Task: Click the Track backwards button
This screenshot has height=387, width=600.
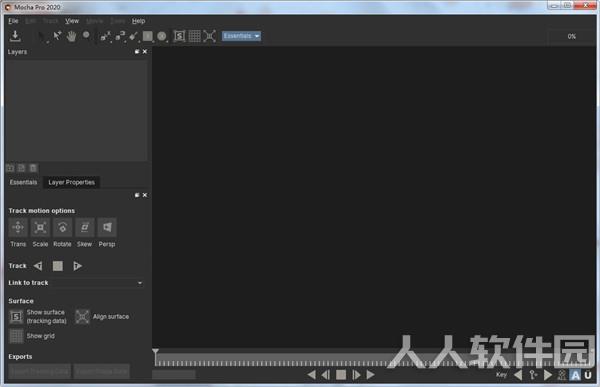Action: pyautogui.click(x=38, y=266)
